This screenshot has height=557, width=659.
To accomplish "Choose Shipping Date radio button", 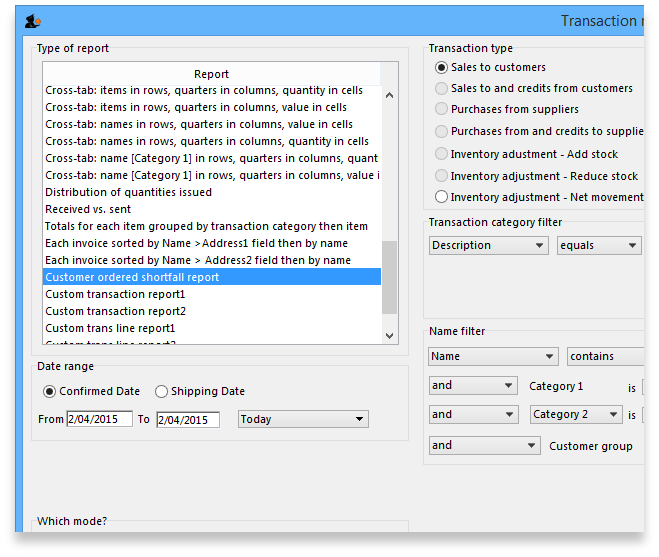I will [x=162, y=391].
